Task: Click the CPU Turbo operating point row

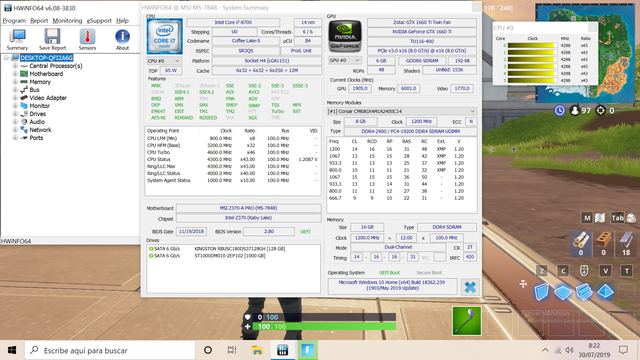Action: 232,152
